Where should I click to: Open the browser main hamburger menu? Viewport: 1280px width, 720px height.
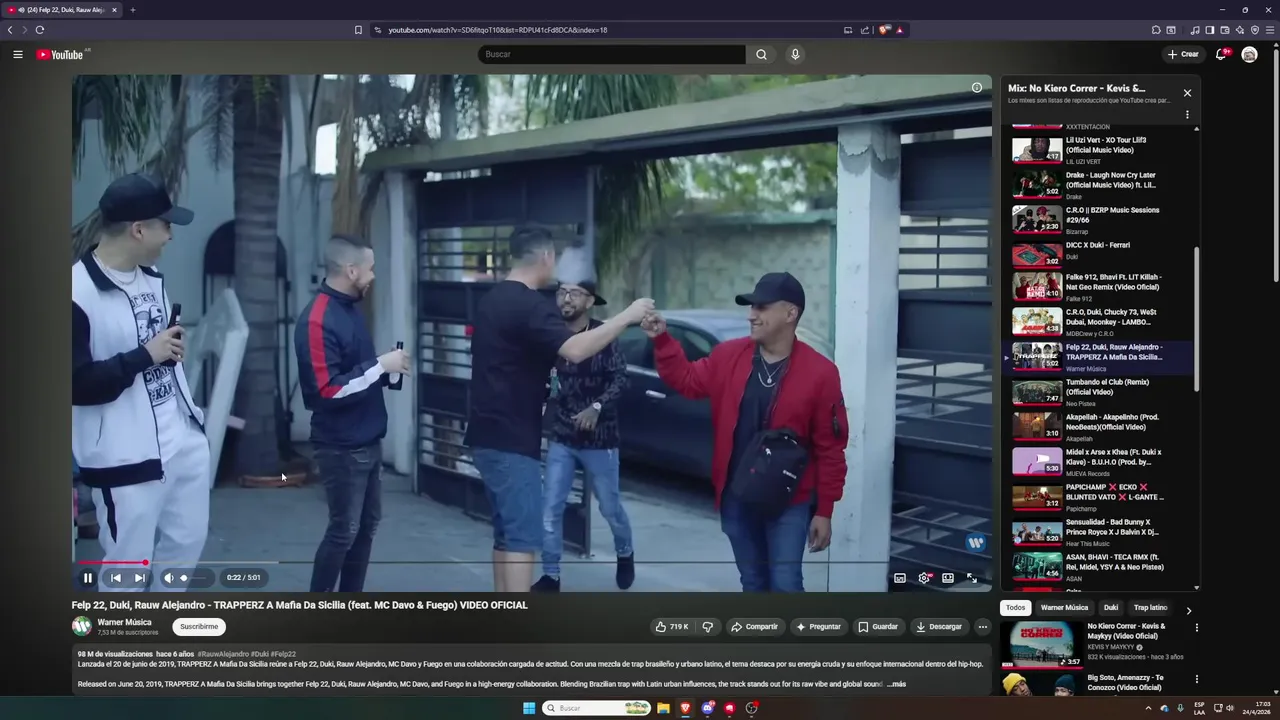(x=1269, y=30)
